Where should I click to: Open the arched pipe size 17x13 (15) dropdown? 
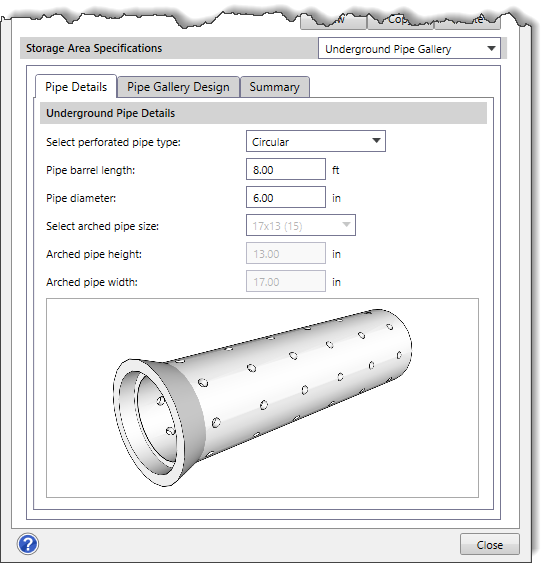[301, 225]
